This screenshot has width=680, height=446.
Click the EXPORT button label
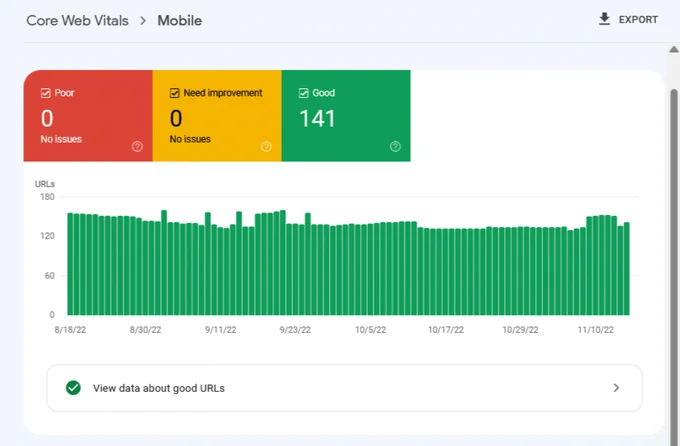638,20
